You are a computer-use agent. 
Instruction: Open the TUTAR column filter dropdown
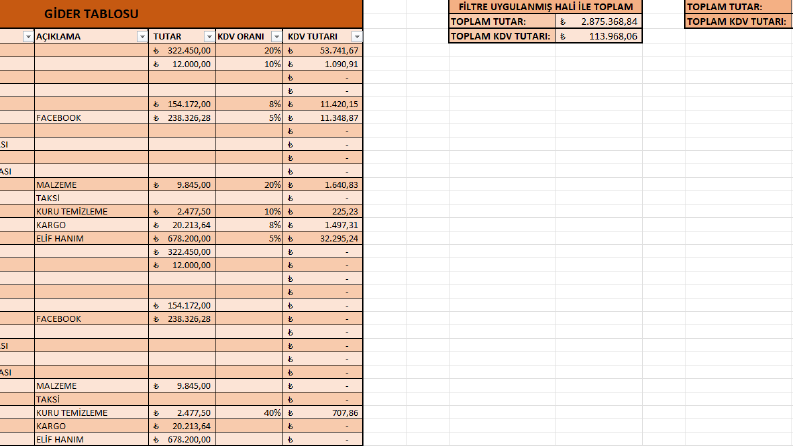click(209, 36)
